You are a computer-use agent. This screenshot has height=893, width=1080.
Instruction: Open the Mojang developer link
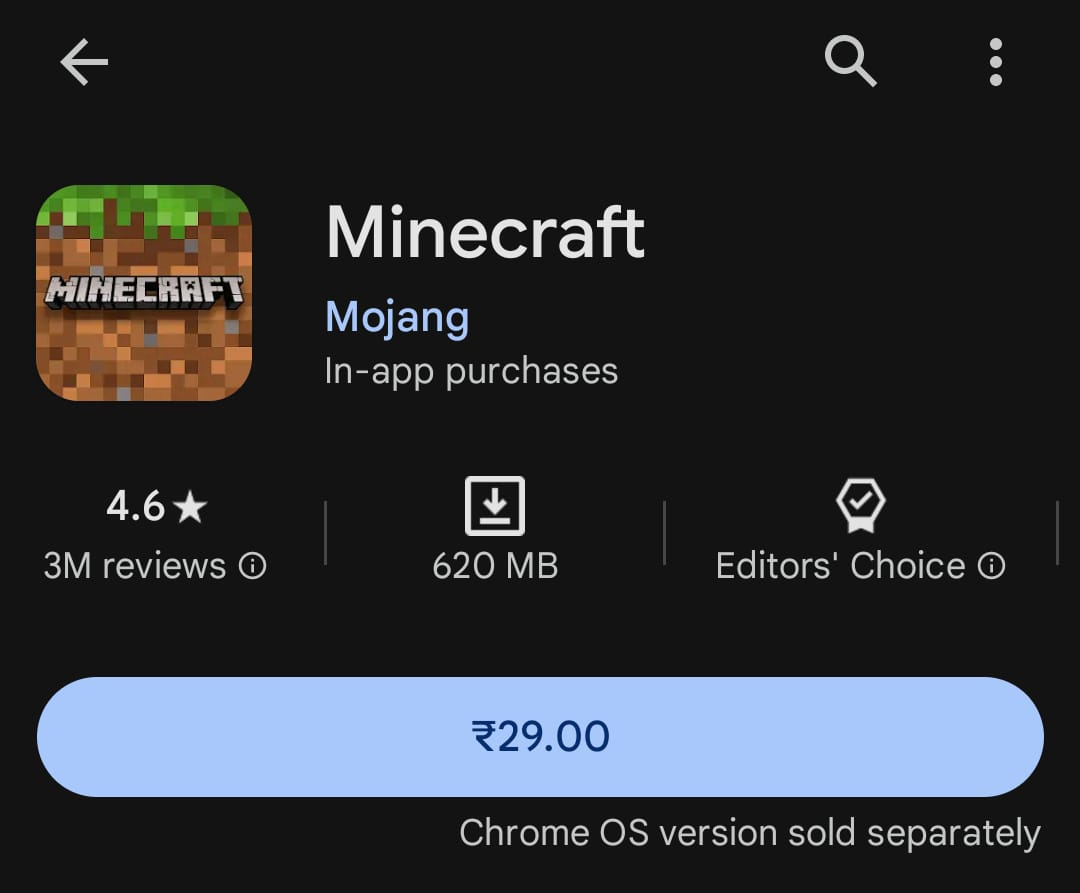[x=397, y=317]
